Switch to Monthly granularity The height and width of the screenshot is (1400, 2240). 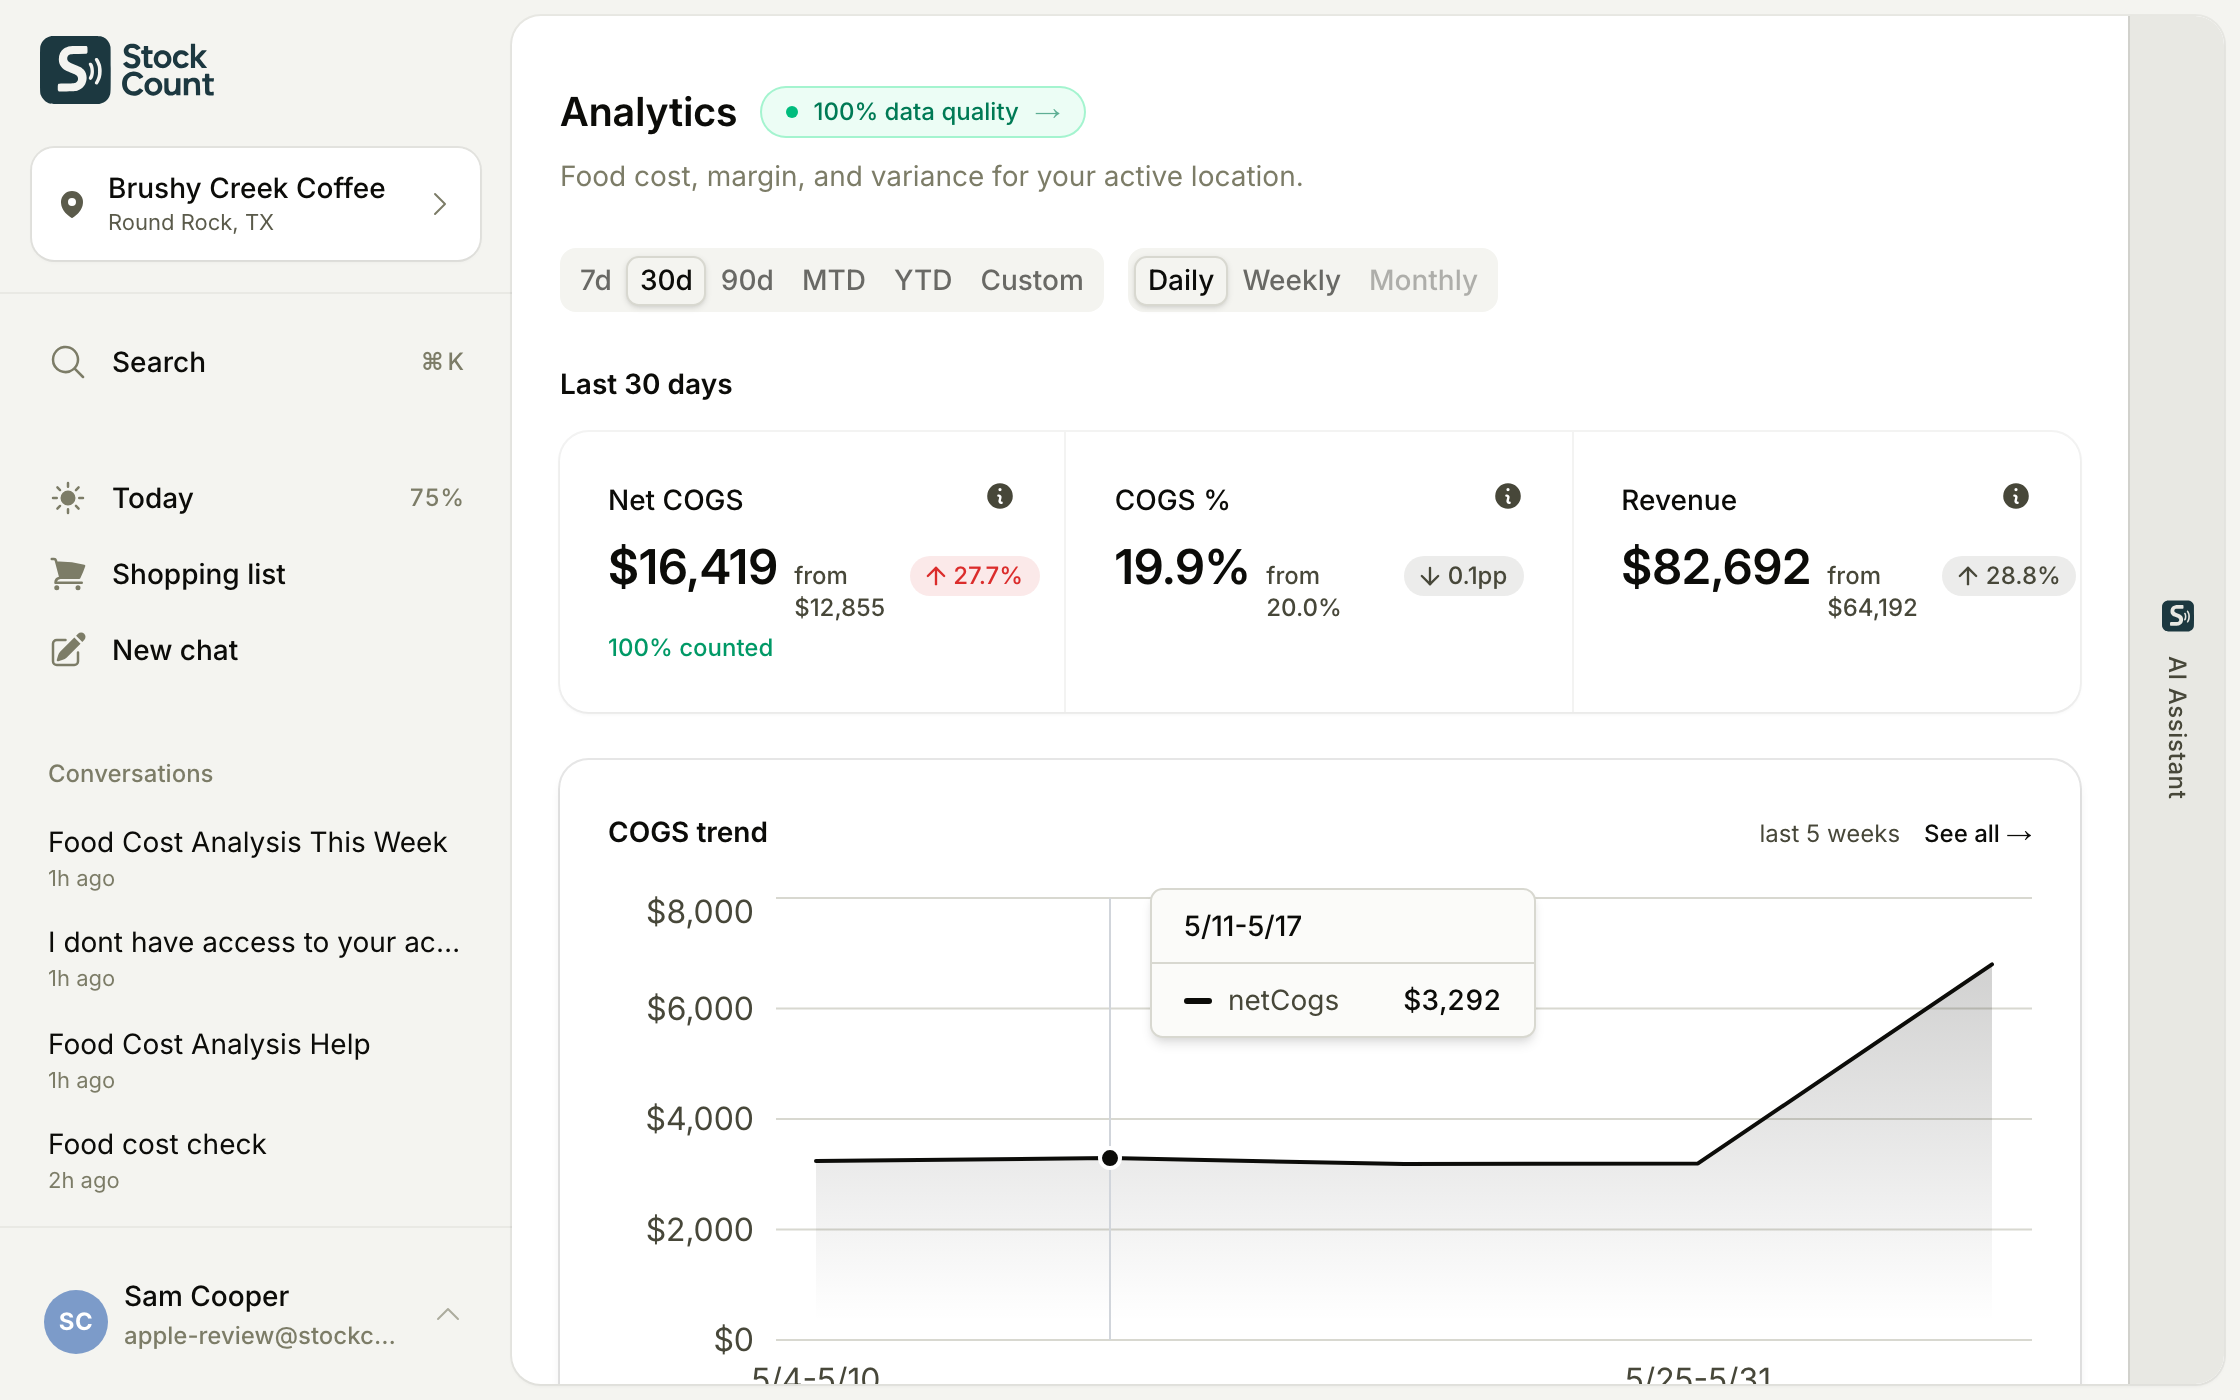(x=1422, y=280)
